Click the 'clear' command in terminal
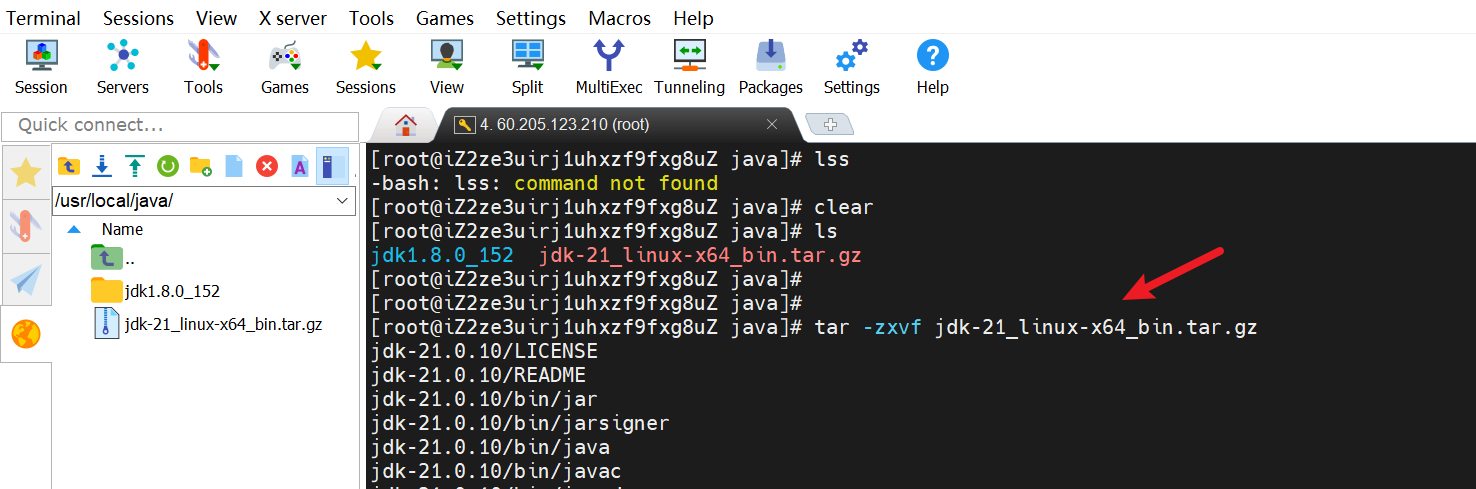1476x489 pixels. click(x=844, y=207)
